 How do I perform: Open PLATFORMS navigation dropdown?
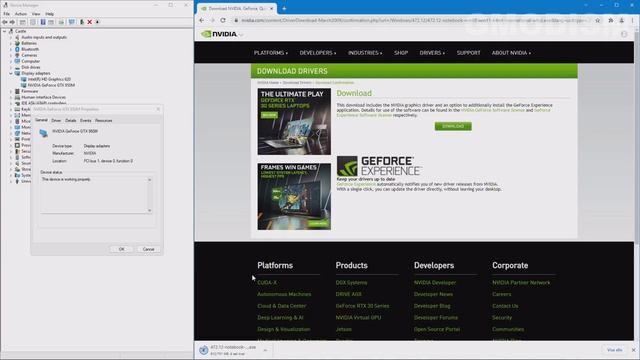tap(271, 53)
